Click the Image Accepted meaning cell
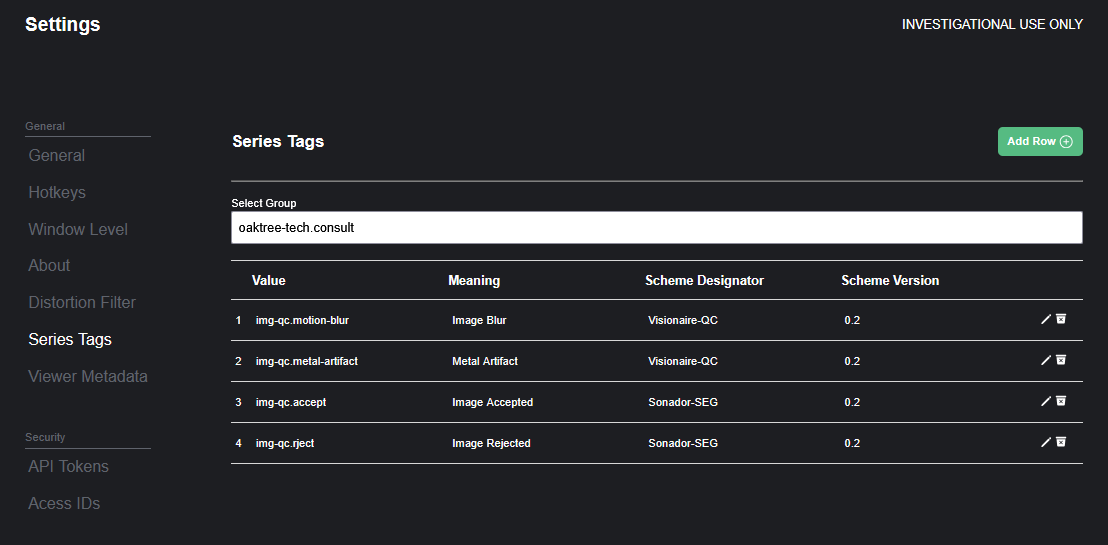This screenshot has width=1108, height=545. [x=493, y=402]
